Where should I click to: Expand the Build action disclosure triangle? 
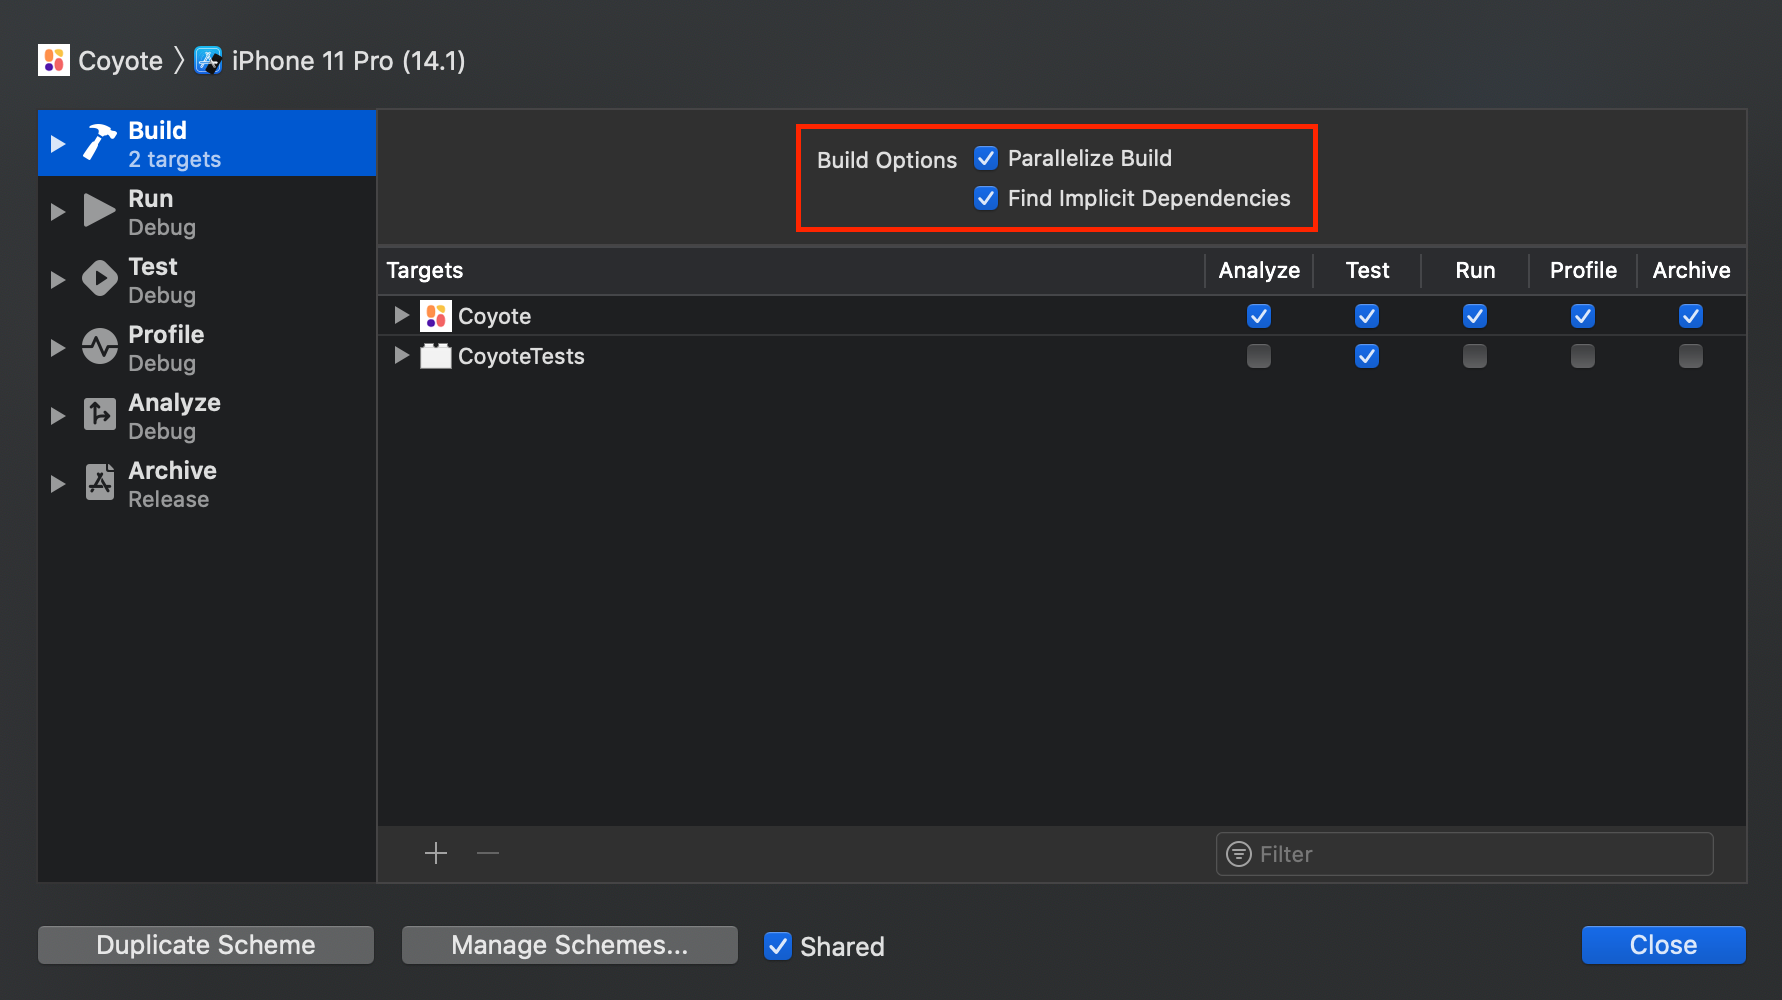click(58, 144)
